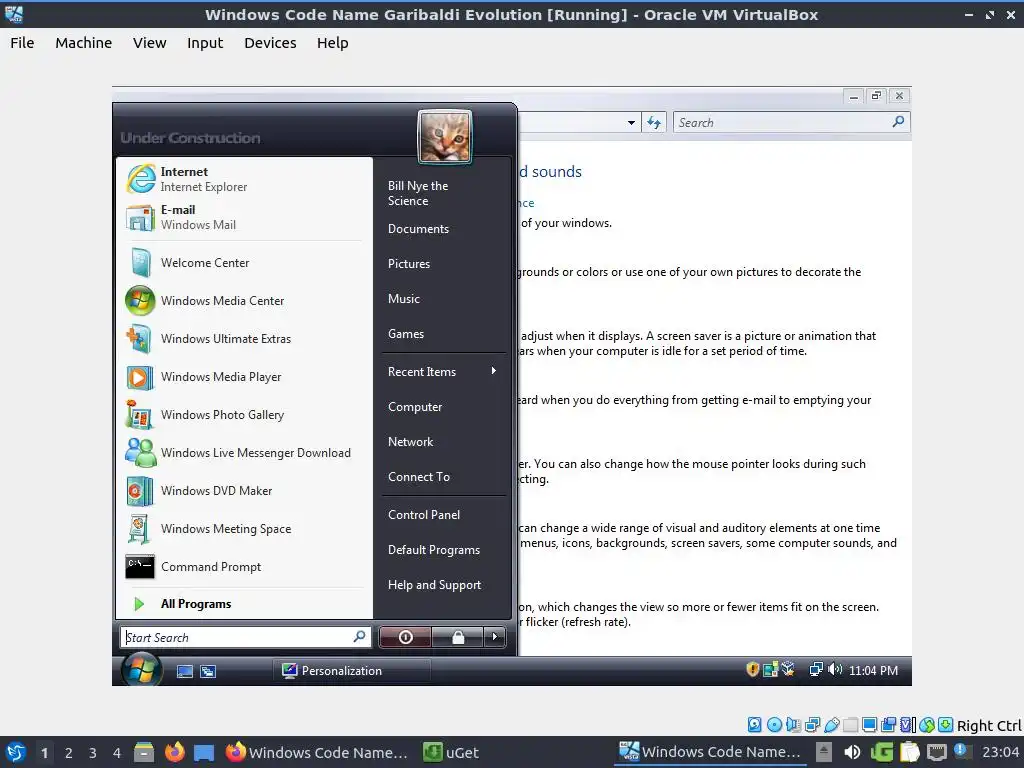Open the VirtualBox Input menu
Viewport: 1024px width, 768px height.
coord(205,42)
